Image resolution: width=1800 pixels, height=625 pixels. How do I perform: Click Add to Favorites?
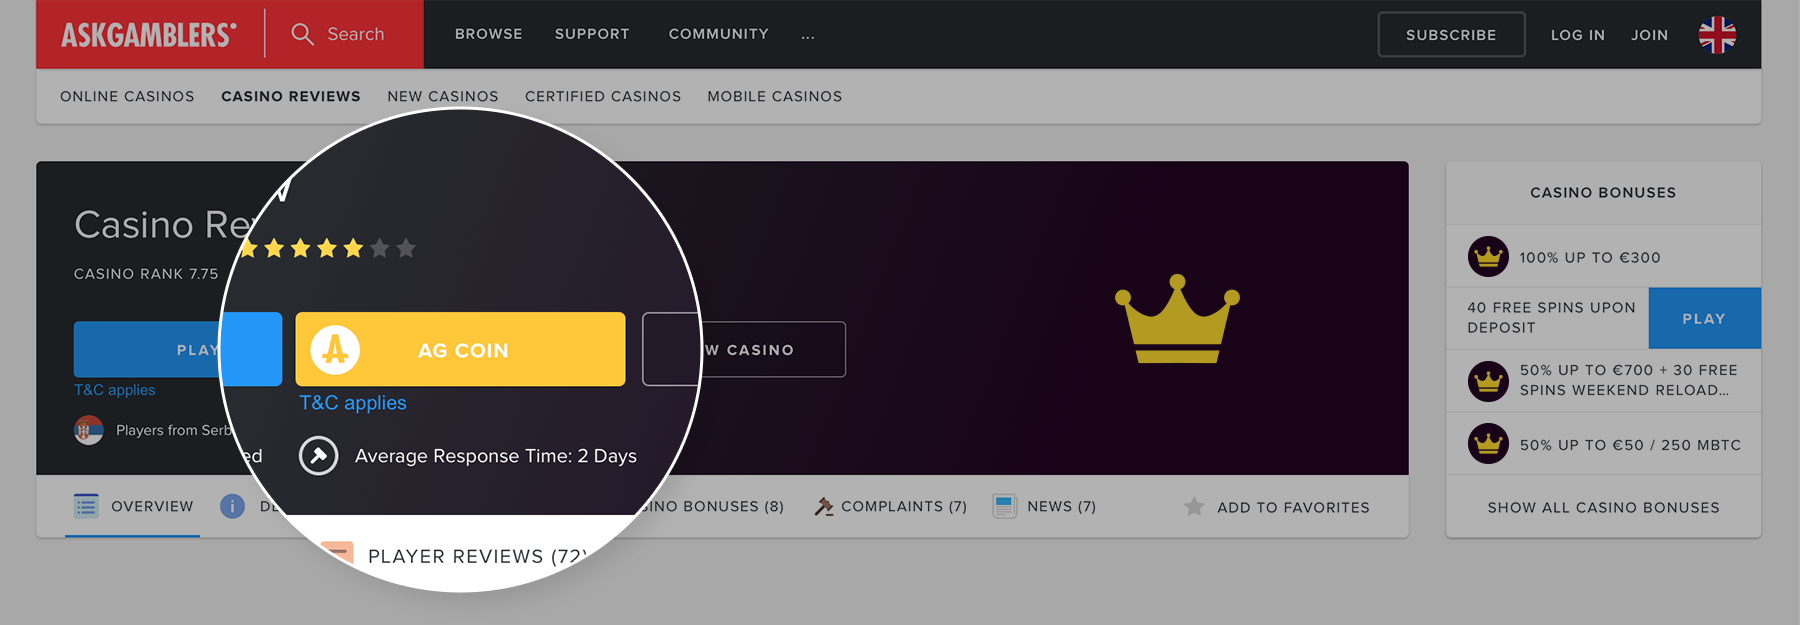click(1277, 507)
